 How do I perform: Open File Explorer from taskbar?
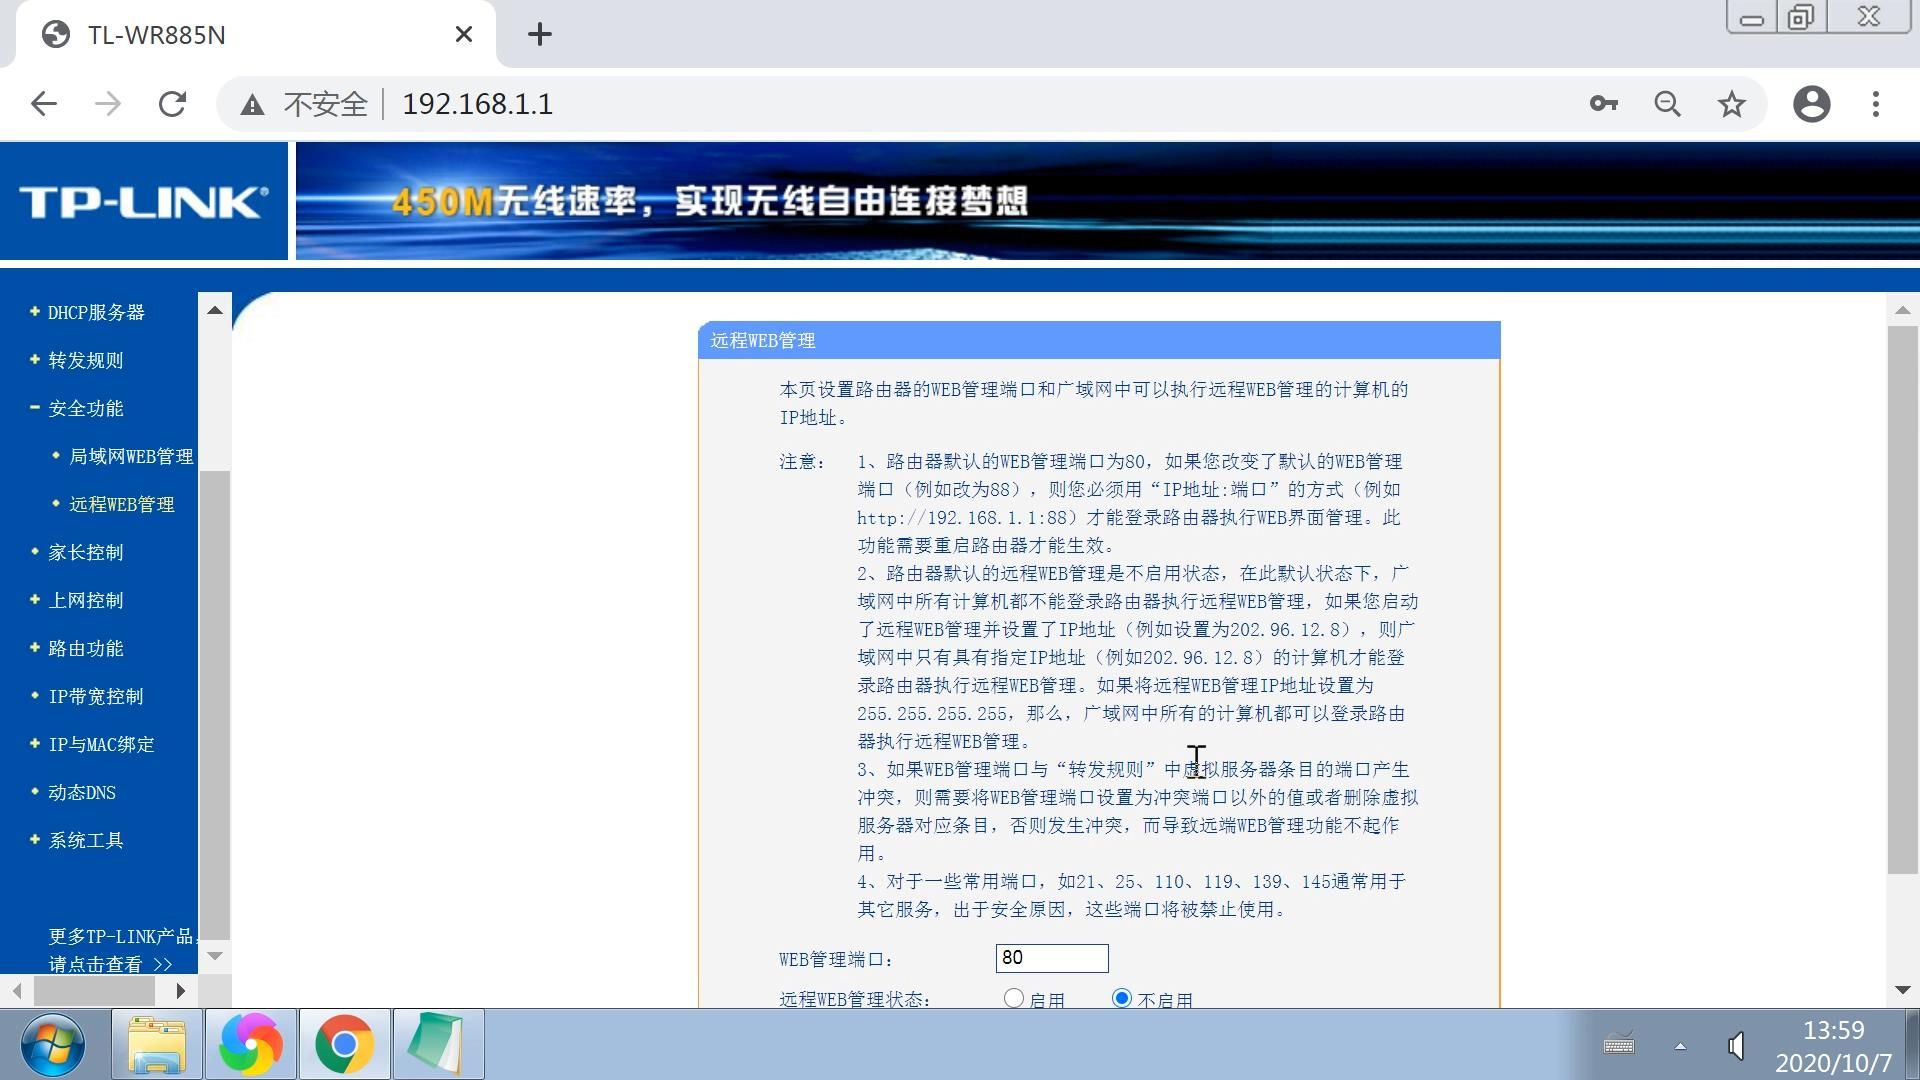[x=157, y=1045]
